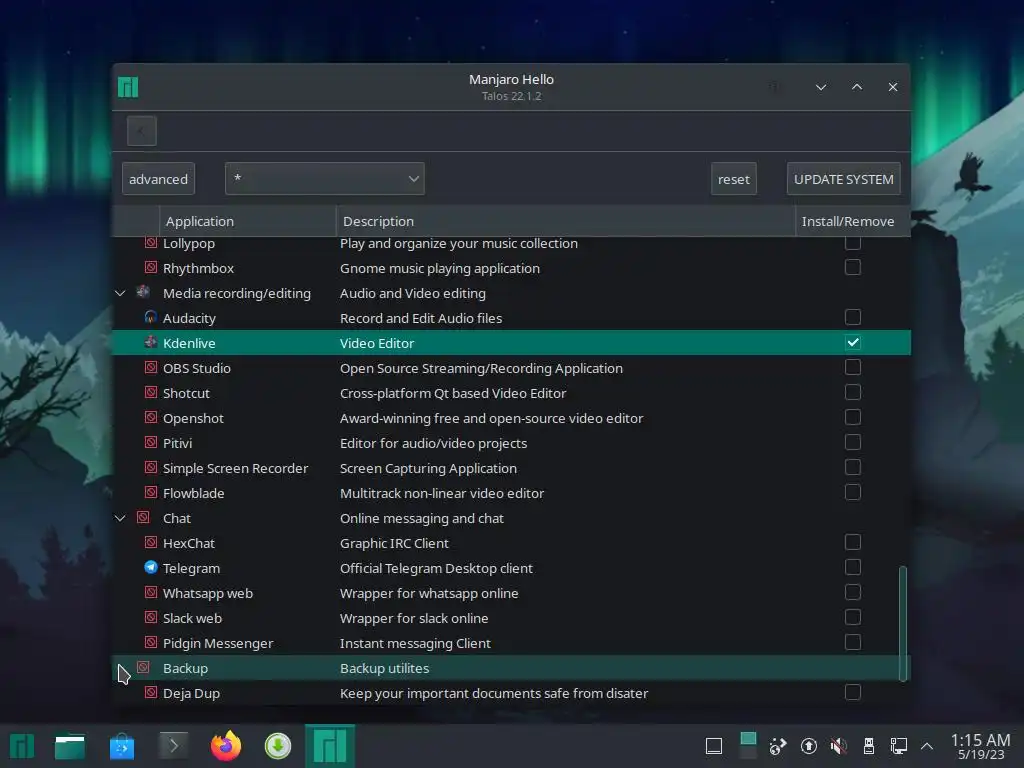Click the Kdenlive app icon
The image size is (1024, 768).
pyautogui.click(x=150, y=342)
